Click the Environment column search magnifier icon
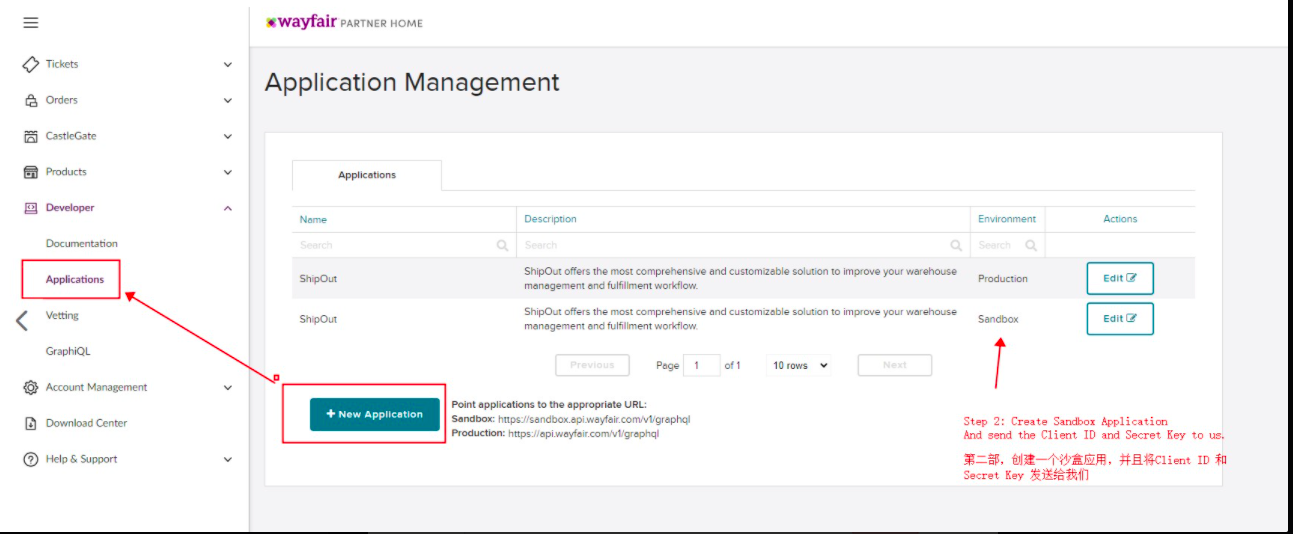This screenshot has height=534, width=1293. coord(1031,245)
